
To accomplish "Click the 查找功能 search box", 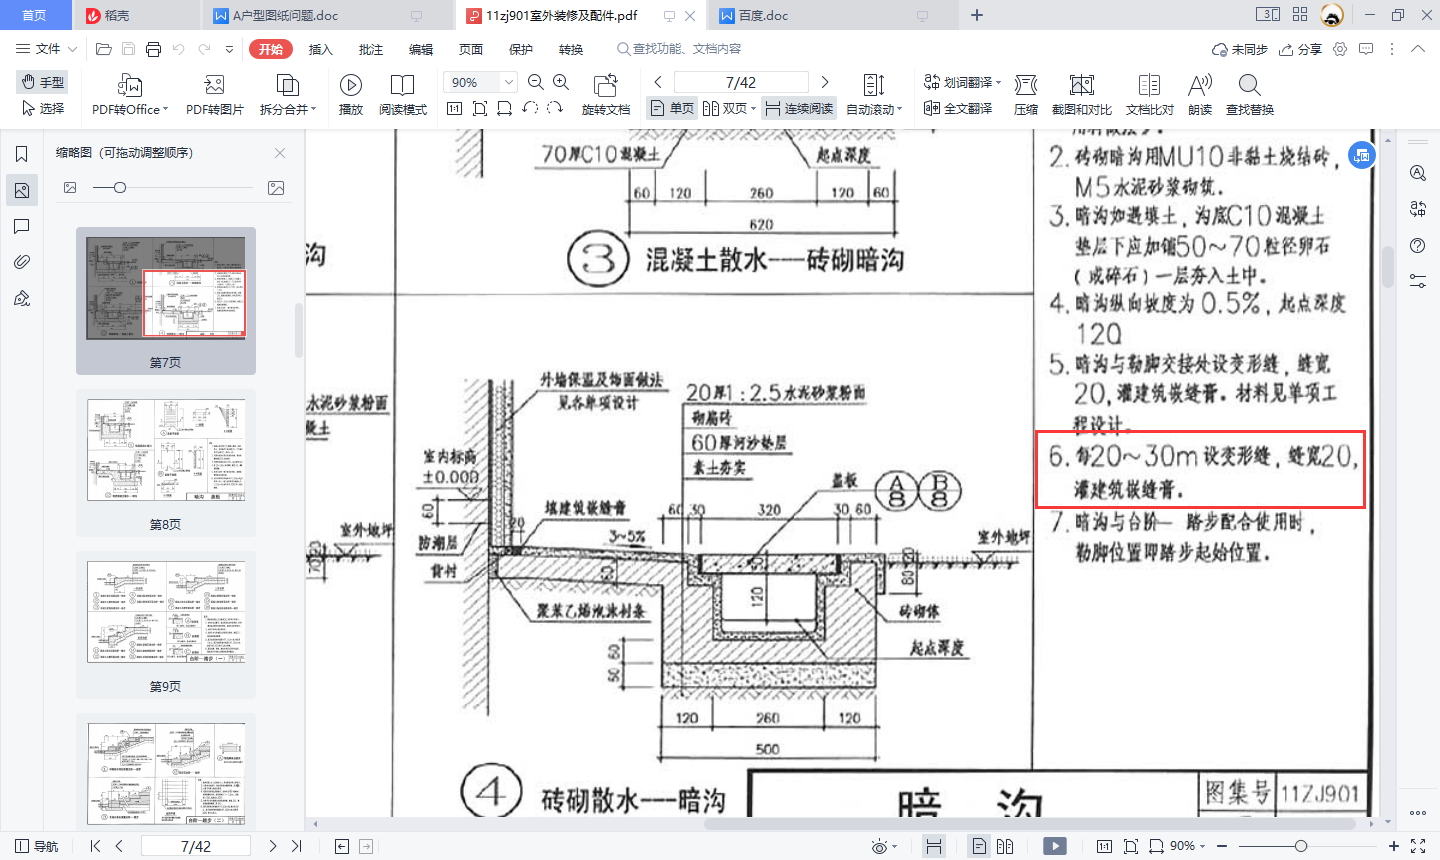I will pos(680,49).
